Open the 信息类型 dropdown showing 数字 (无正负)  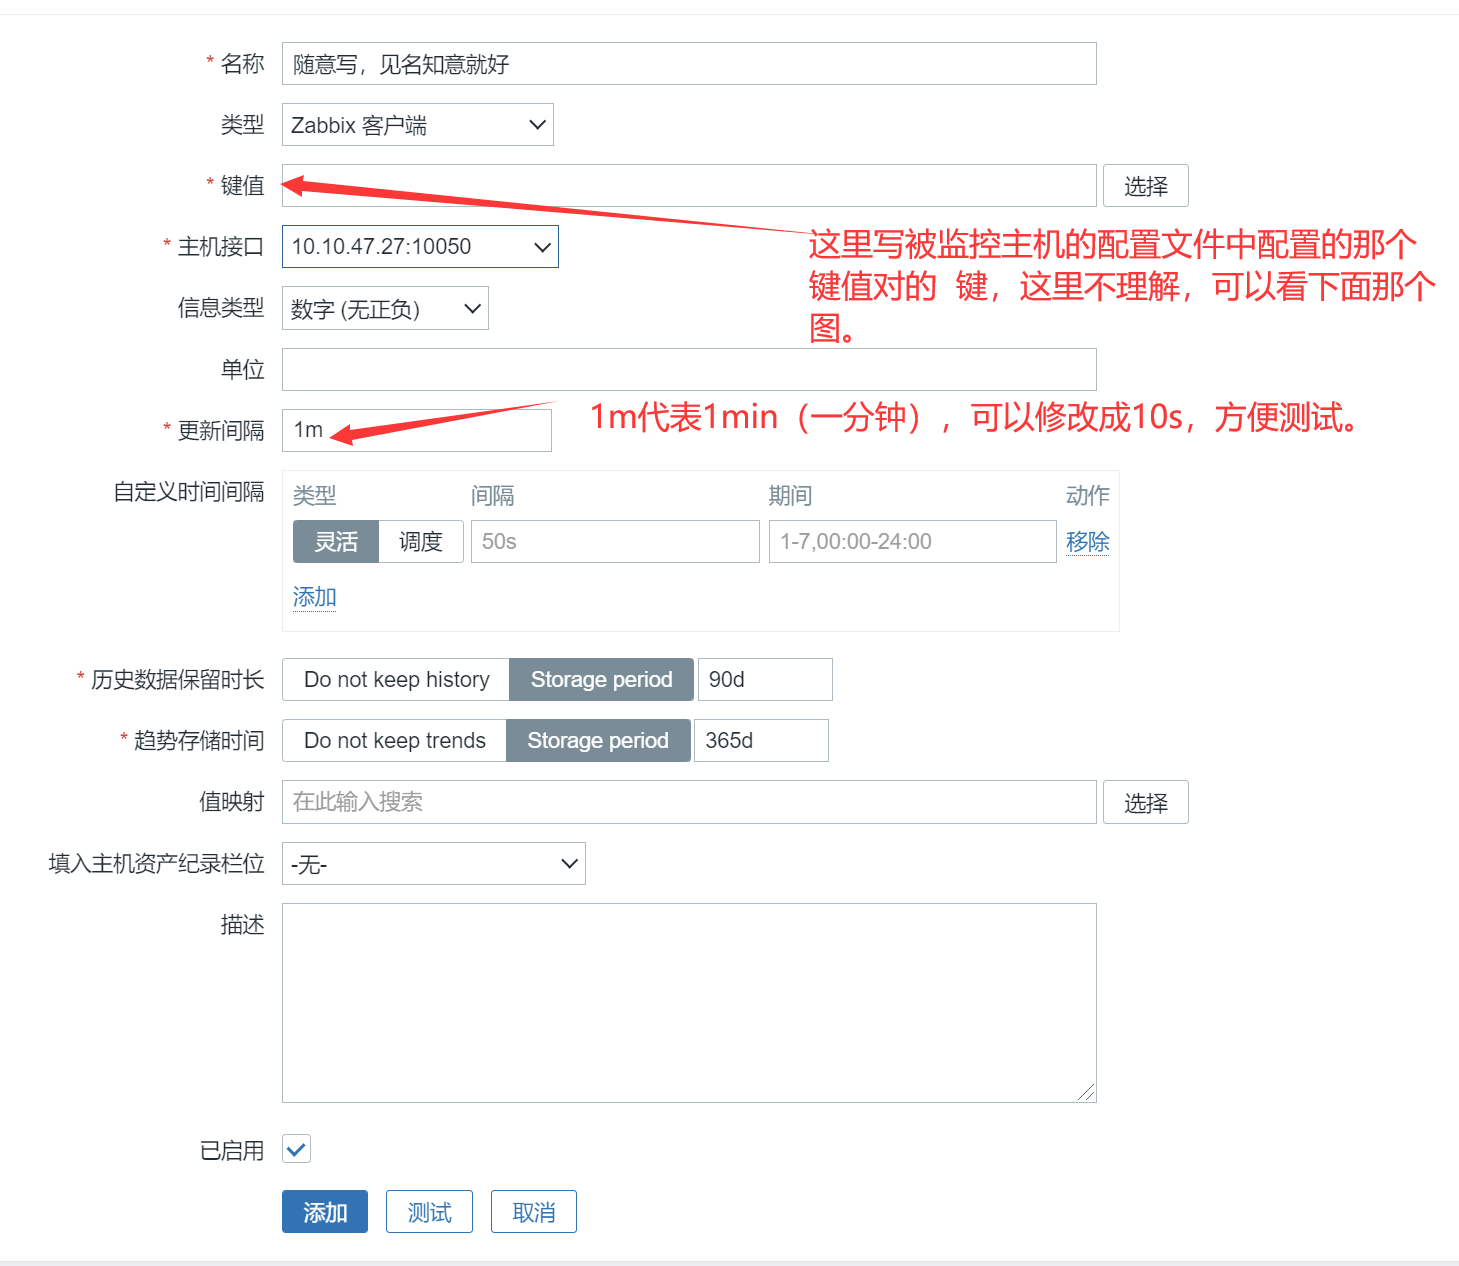[384, 308]
